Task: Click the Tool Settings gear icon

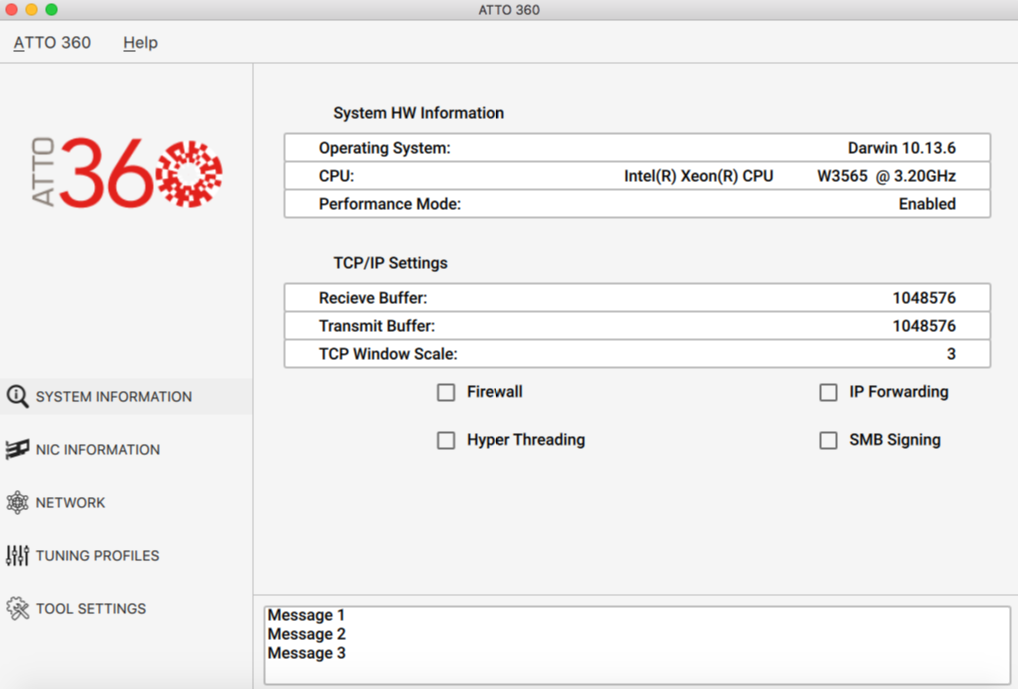Action: [18, 609]
